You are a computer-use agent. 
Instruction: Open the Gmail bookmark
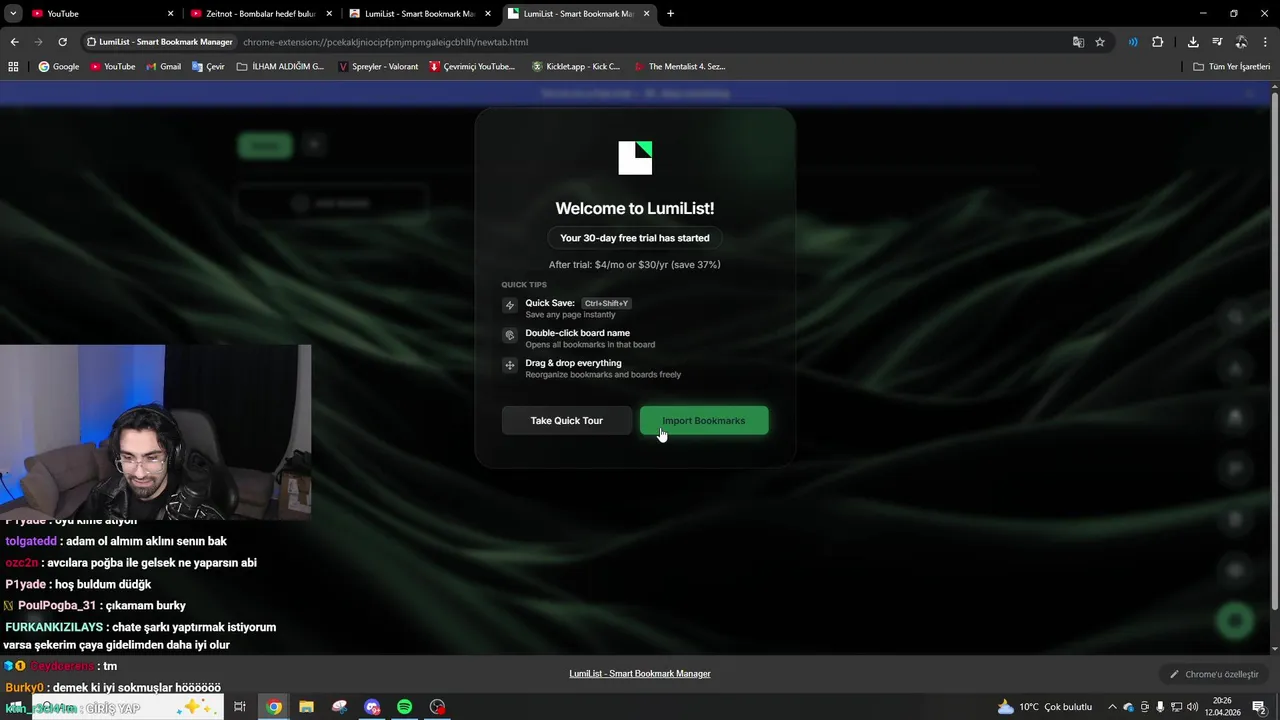point(163,67)
